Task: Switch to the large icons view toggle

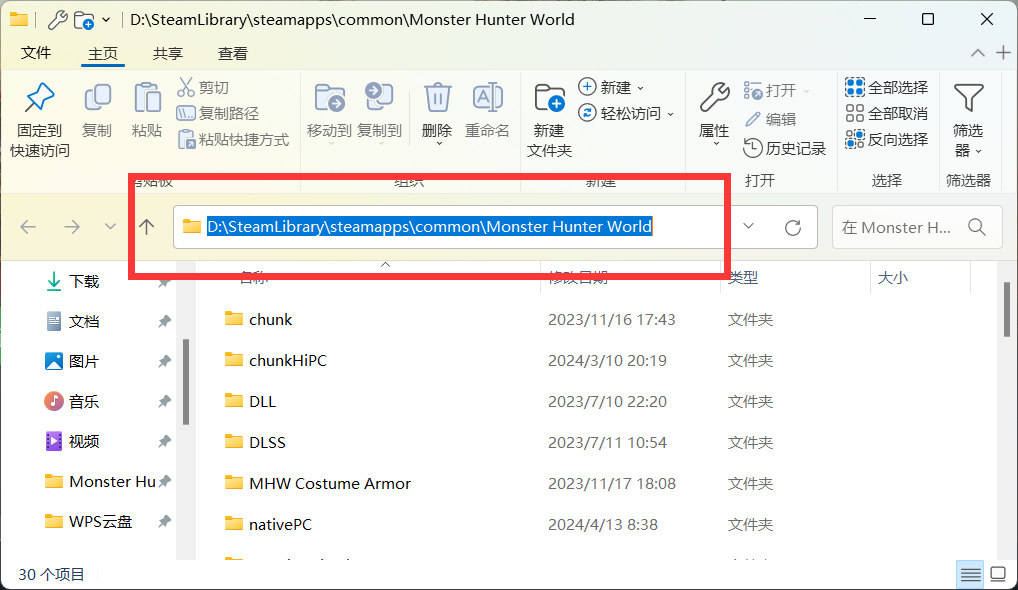Action: point(998,574)
